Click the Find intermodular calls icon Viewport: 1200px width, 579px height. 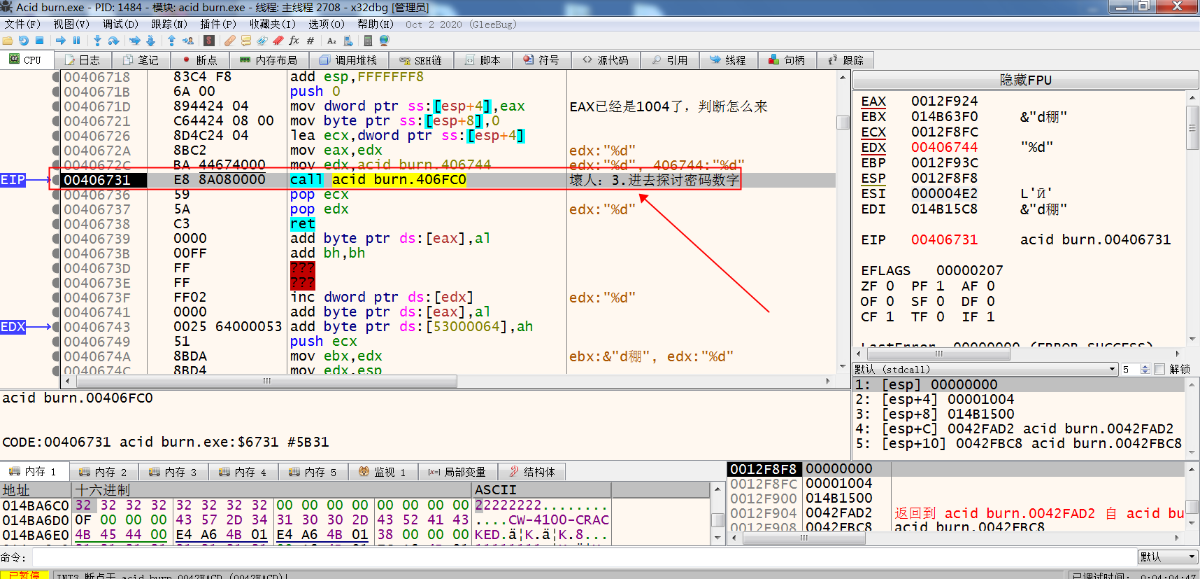click(347, 41)
